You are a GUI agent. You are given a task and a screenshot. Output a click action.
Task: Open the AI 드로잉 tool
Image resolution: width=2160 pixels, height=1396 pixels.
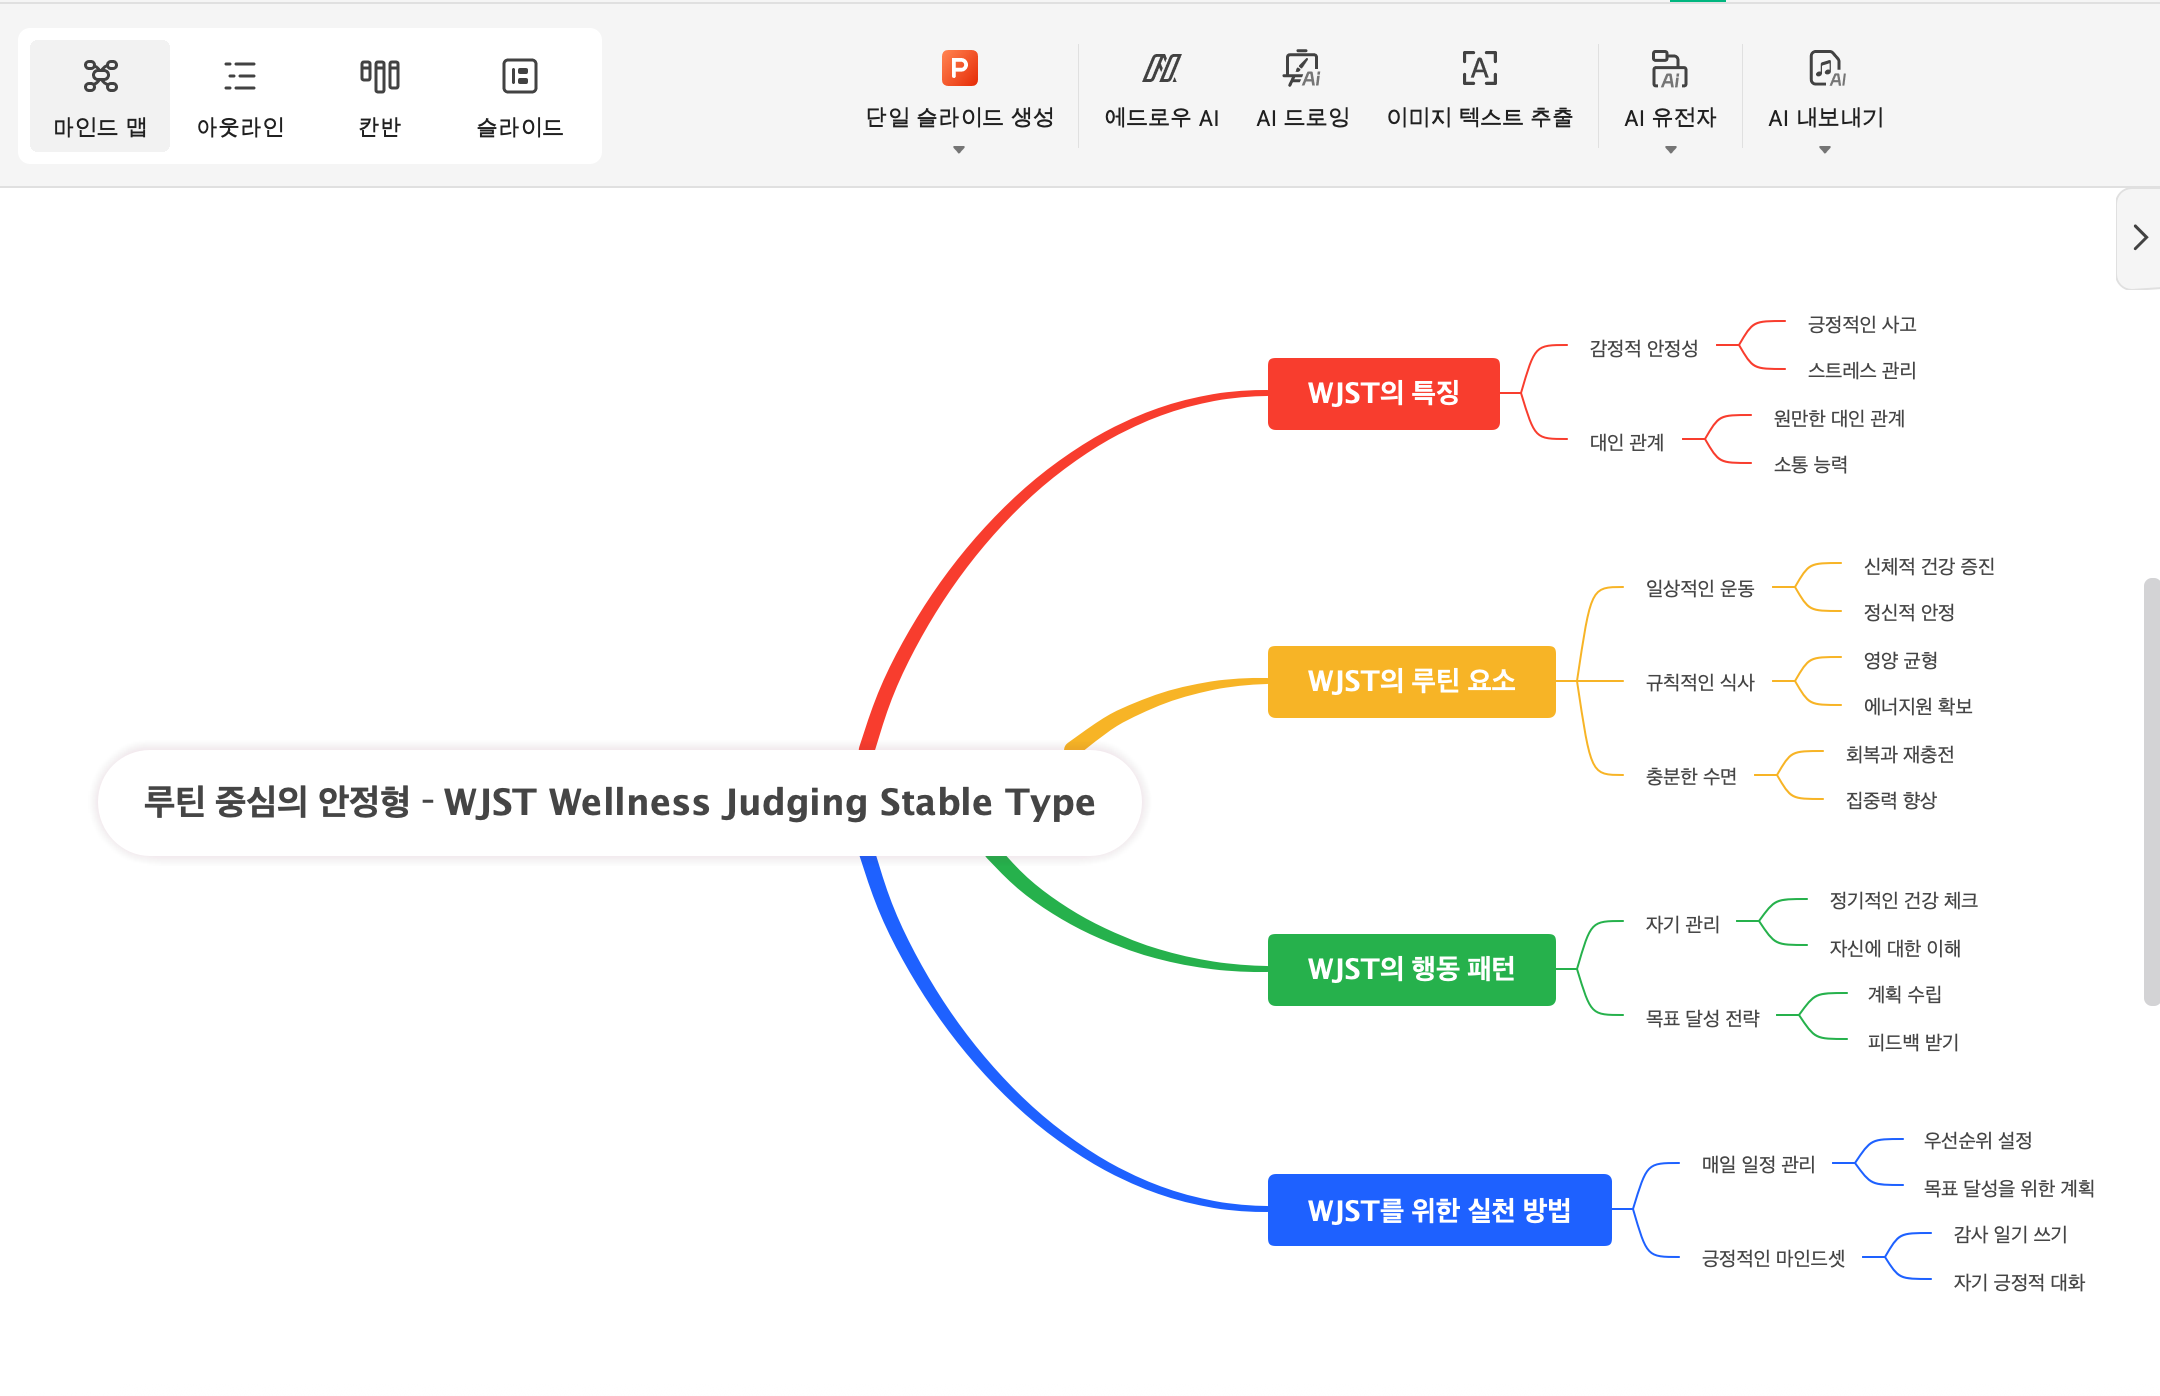1302,91
